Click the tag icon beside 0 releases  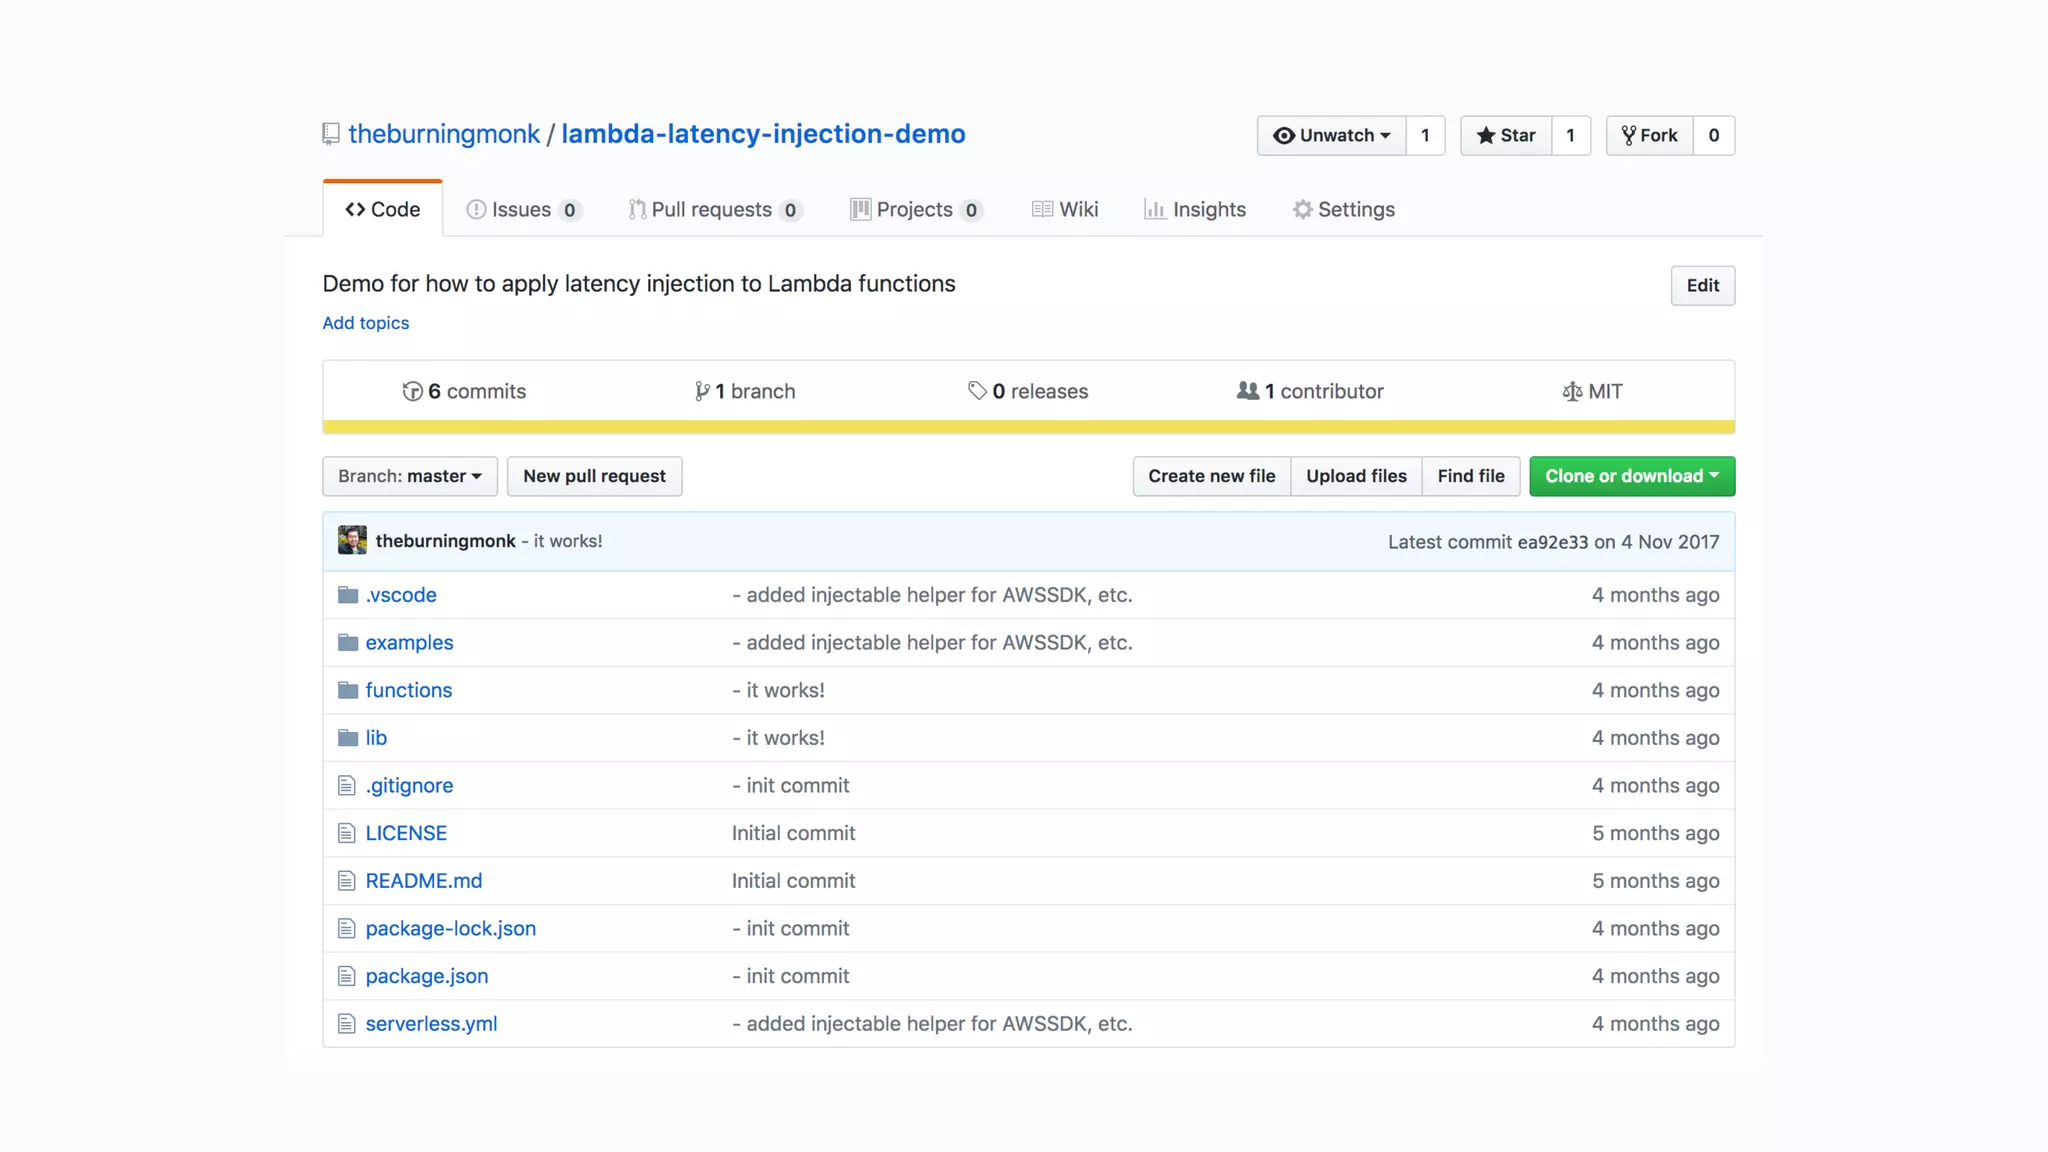(977, 391)
